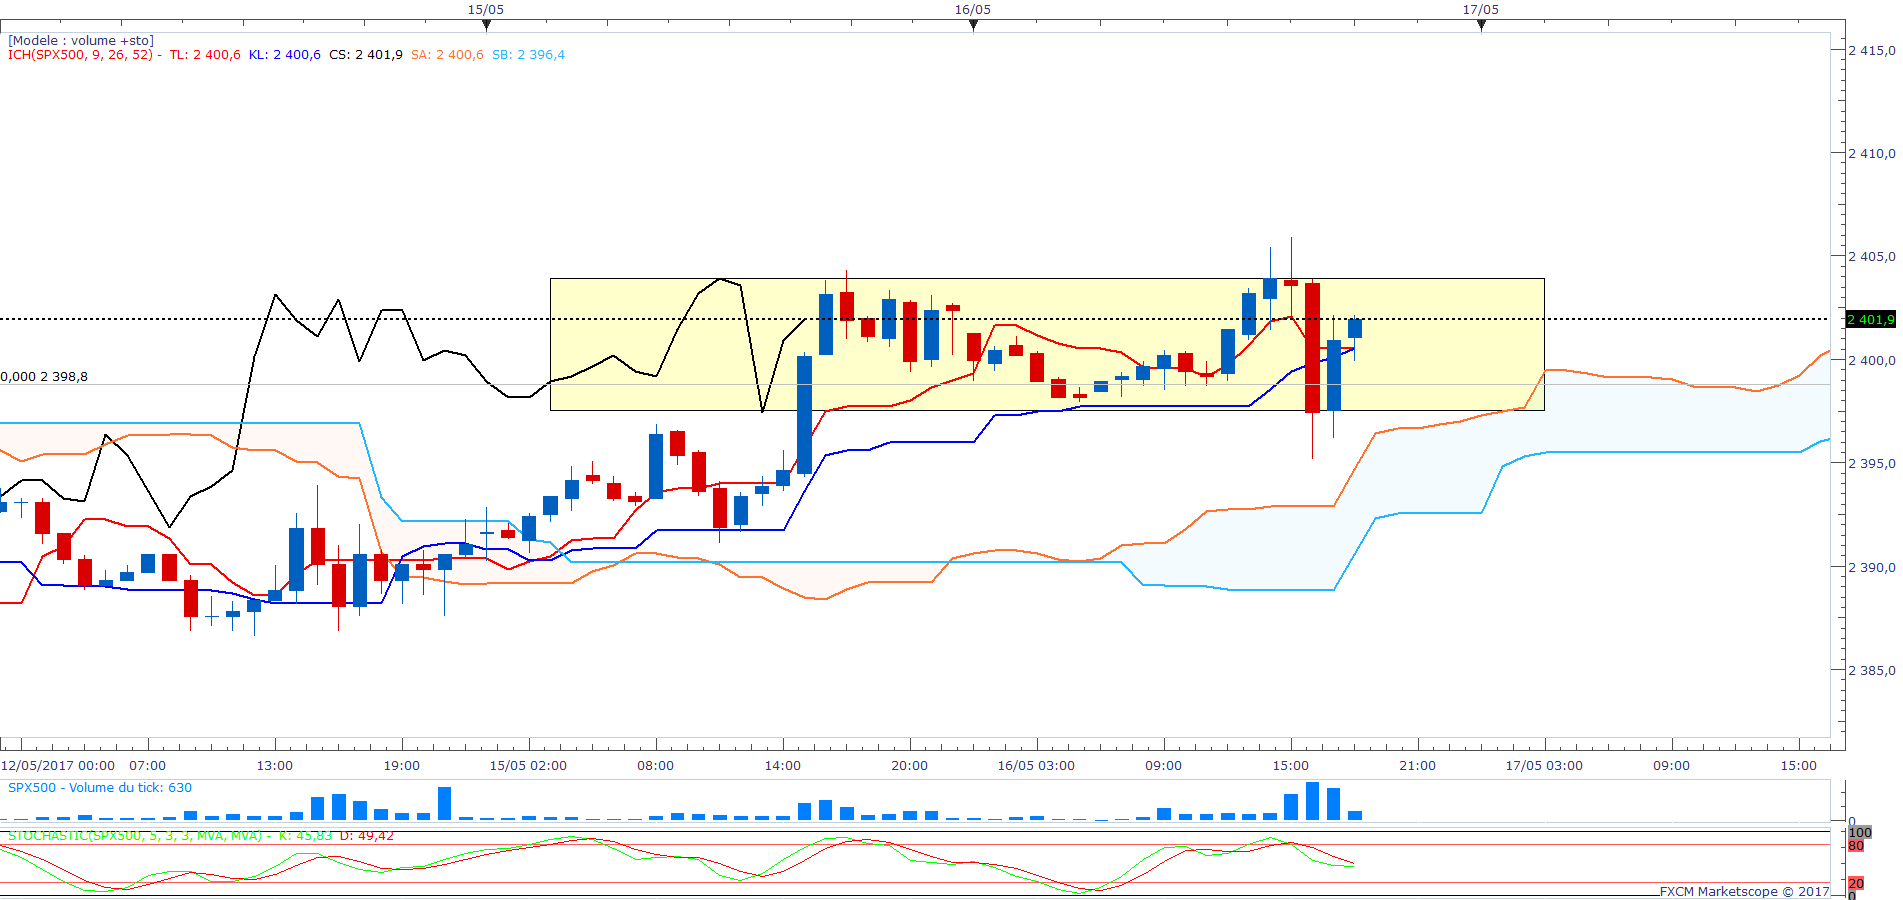Select the STOCHASTIC(SPX500...) indicator label

click(201, 836)
